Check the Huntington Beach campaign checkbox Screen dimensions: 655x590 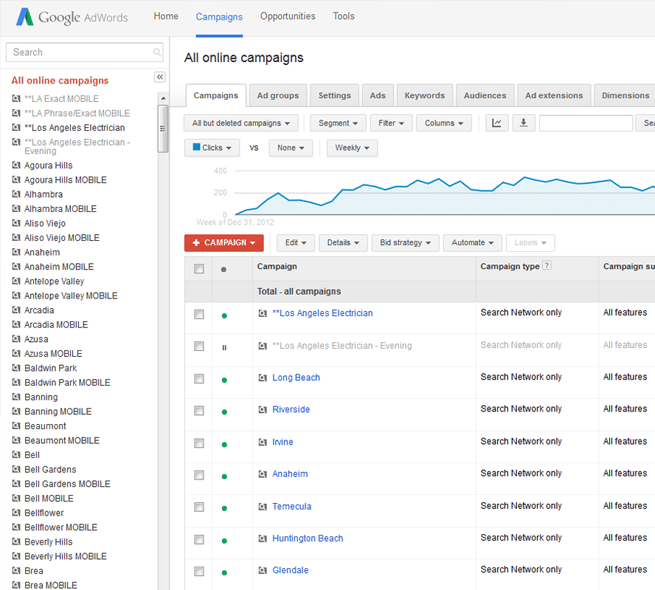coord(199,539)
